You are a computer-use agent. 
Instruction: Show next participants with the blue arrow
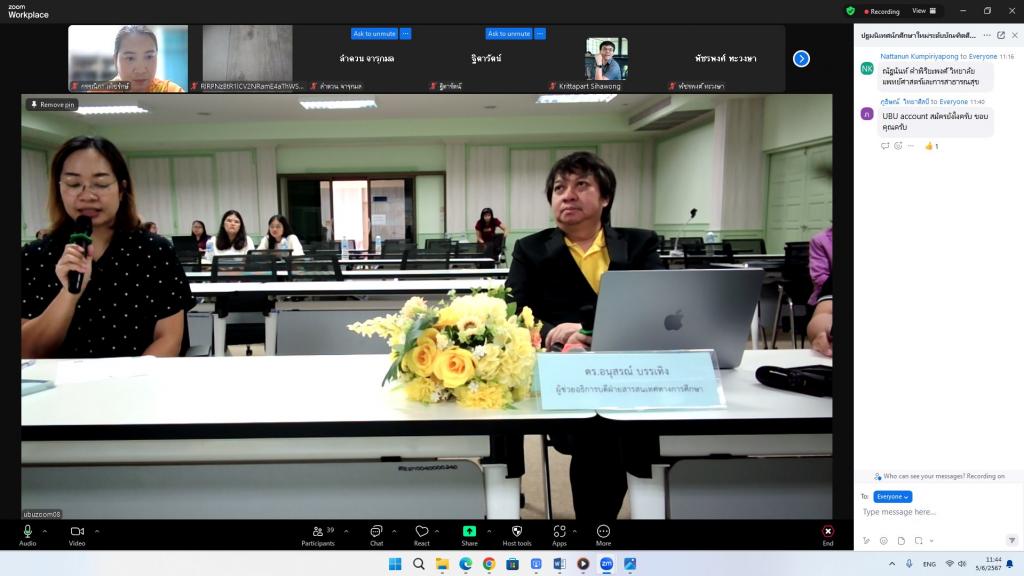(x=801, y=59)
